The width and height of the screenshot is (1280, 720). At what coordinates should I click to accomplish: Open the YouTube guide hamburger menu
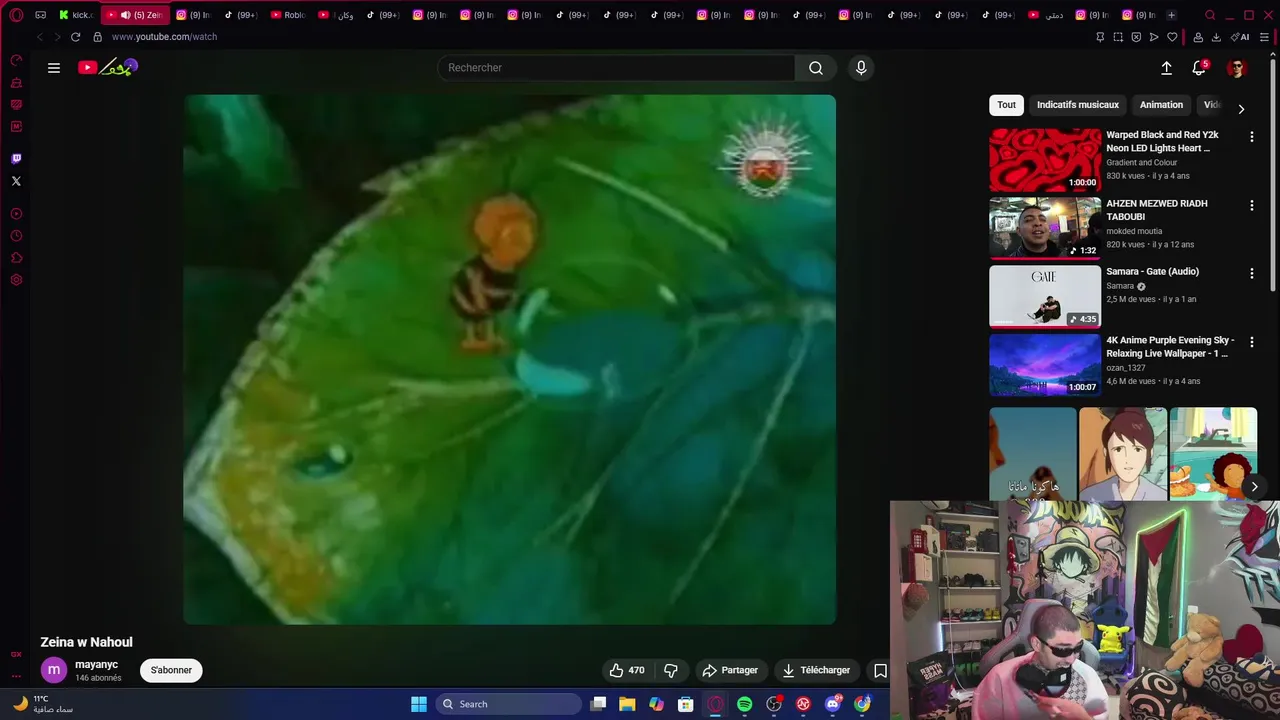pyautogui.click(x=54, y=68)
